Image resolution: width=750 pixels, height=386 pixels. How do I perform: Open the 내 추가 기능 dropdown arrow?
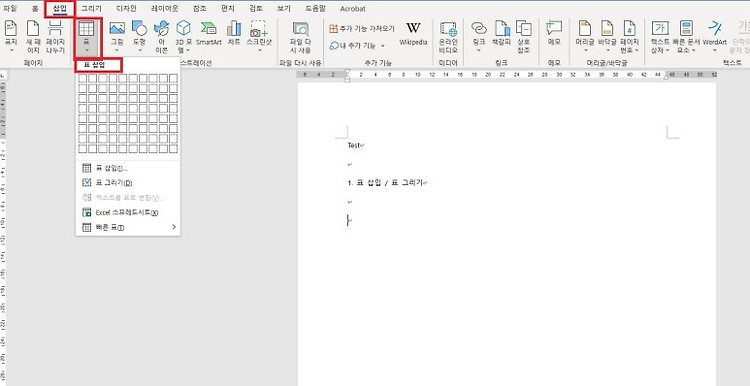[383, 46]
